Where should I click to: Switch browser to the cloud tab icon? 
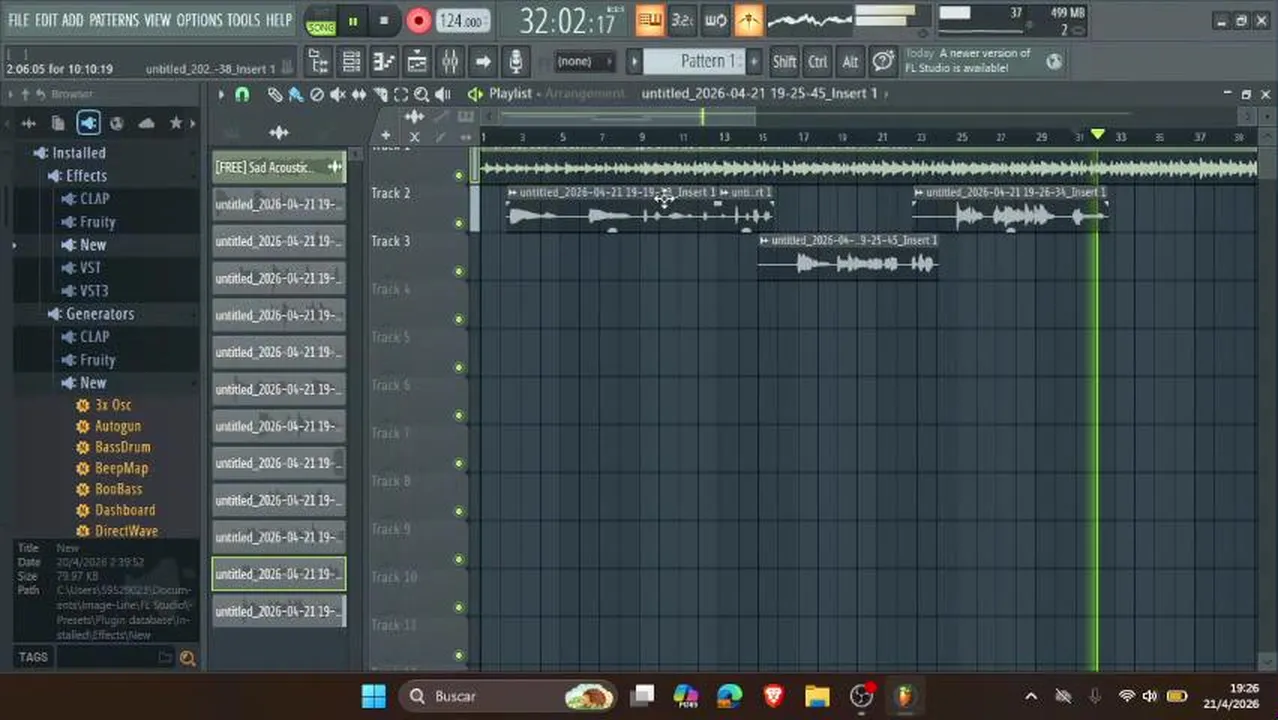point(146,123)
